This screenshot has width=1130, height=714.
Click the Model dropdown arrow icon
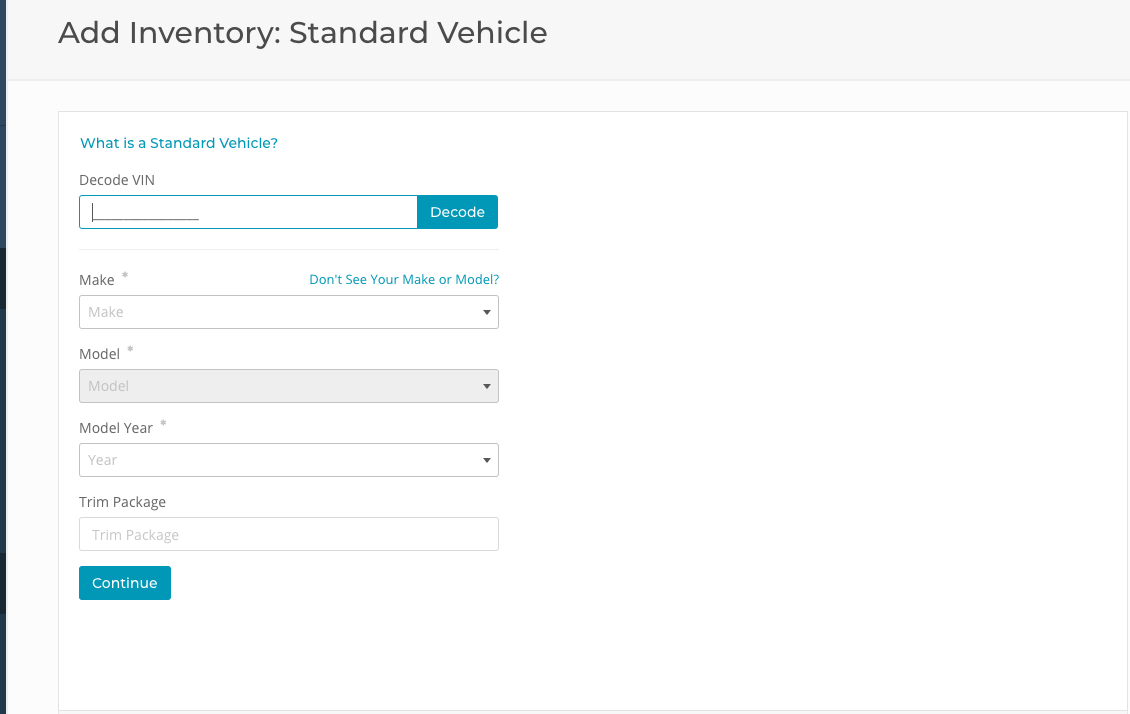tap(486, 387)
